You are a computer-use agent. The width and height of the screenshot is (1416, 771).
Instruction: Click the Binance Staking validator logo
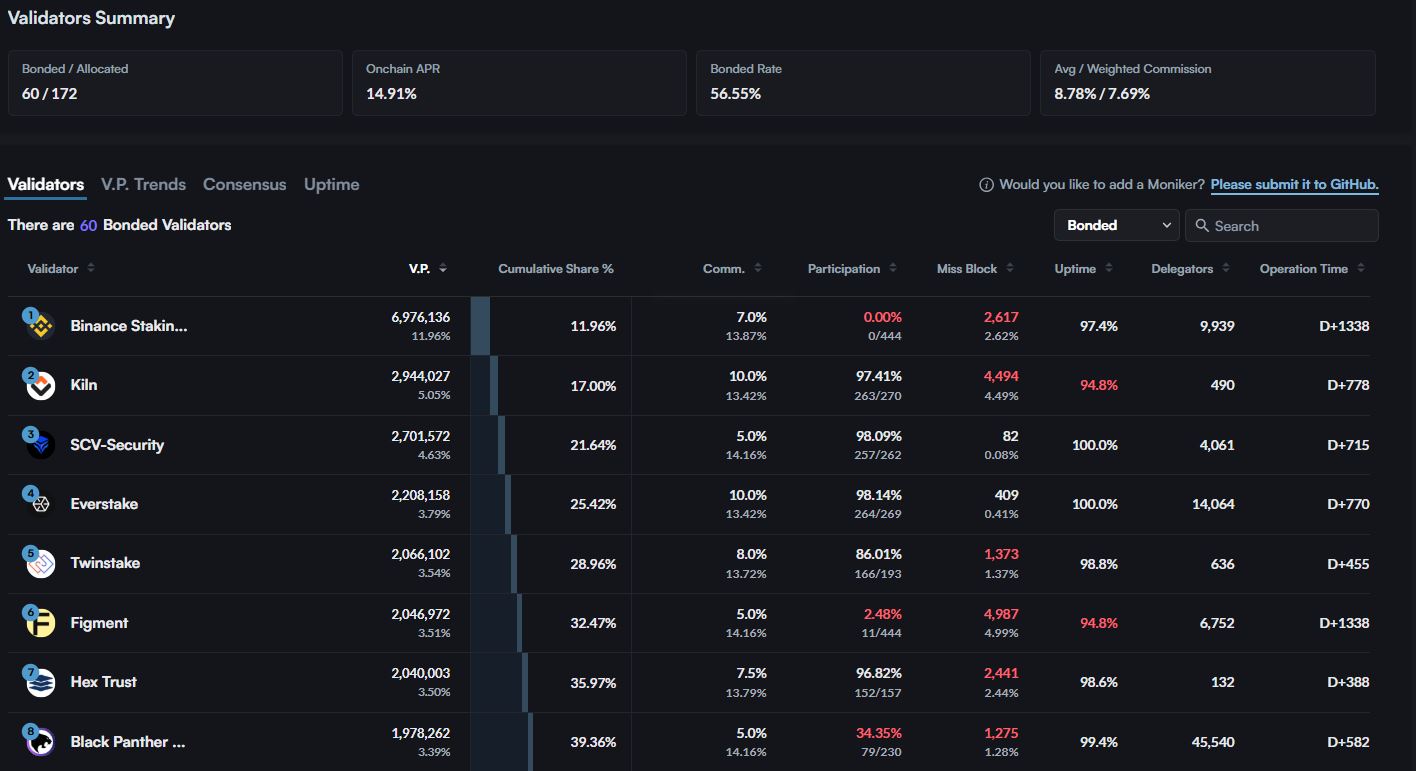41,326
